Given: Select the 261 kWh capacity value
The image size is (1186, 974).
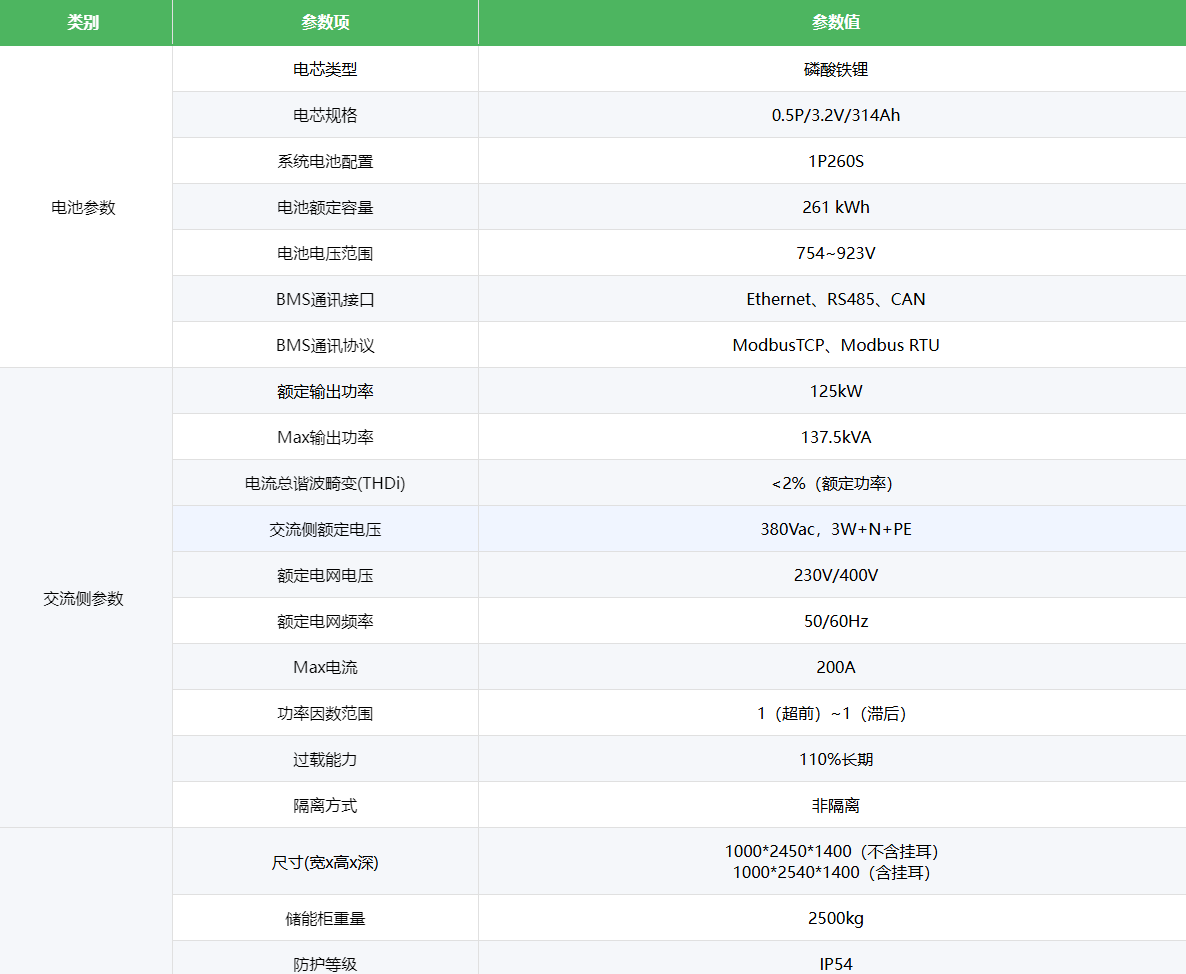Looking at the screenshot, I should 835,208.
